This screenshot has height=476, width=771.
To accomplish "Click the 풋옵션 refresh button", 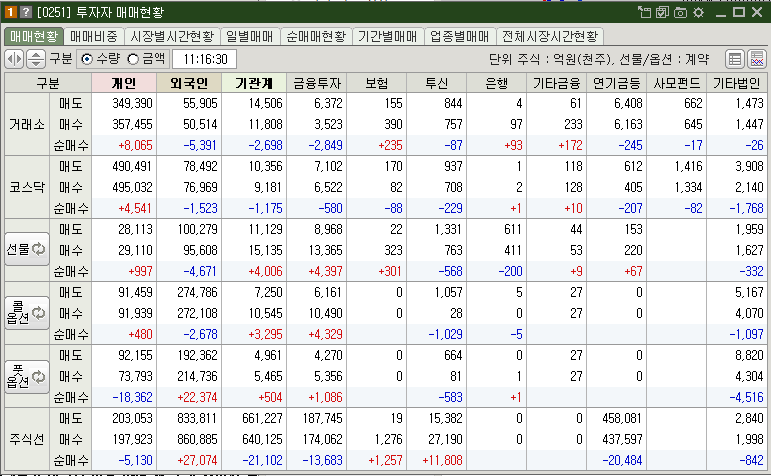I will click(x=27, y=376).
